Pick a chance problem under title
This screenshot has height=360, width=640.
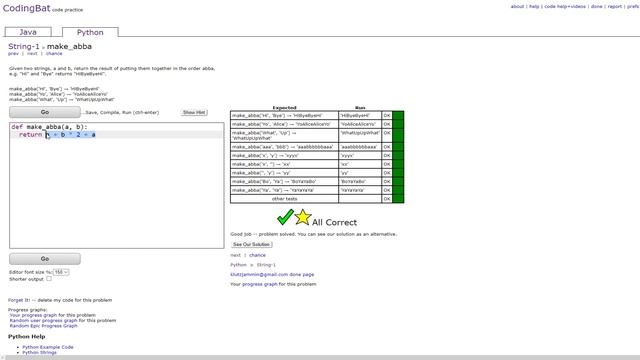[54, 53]
